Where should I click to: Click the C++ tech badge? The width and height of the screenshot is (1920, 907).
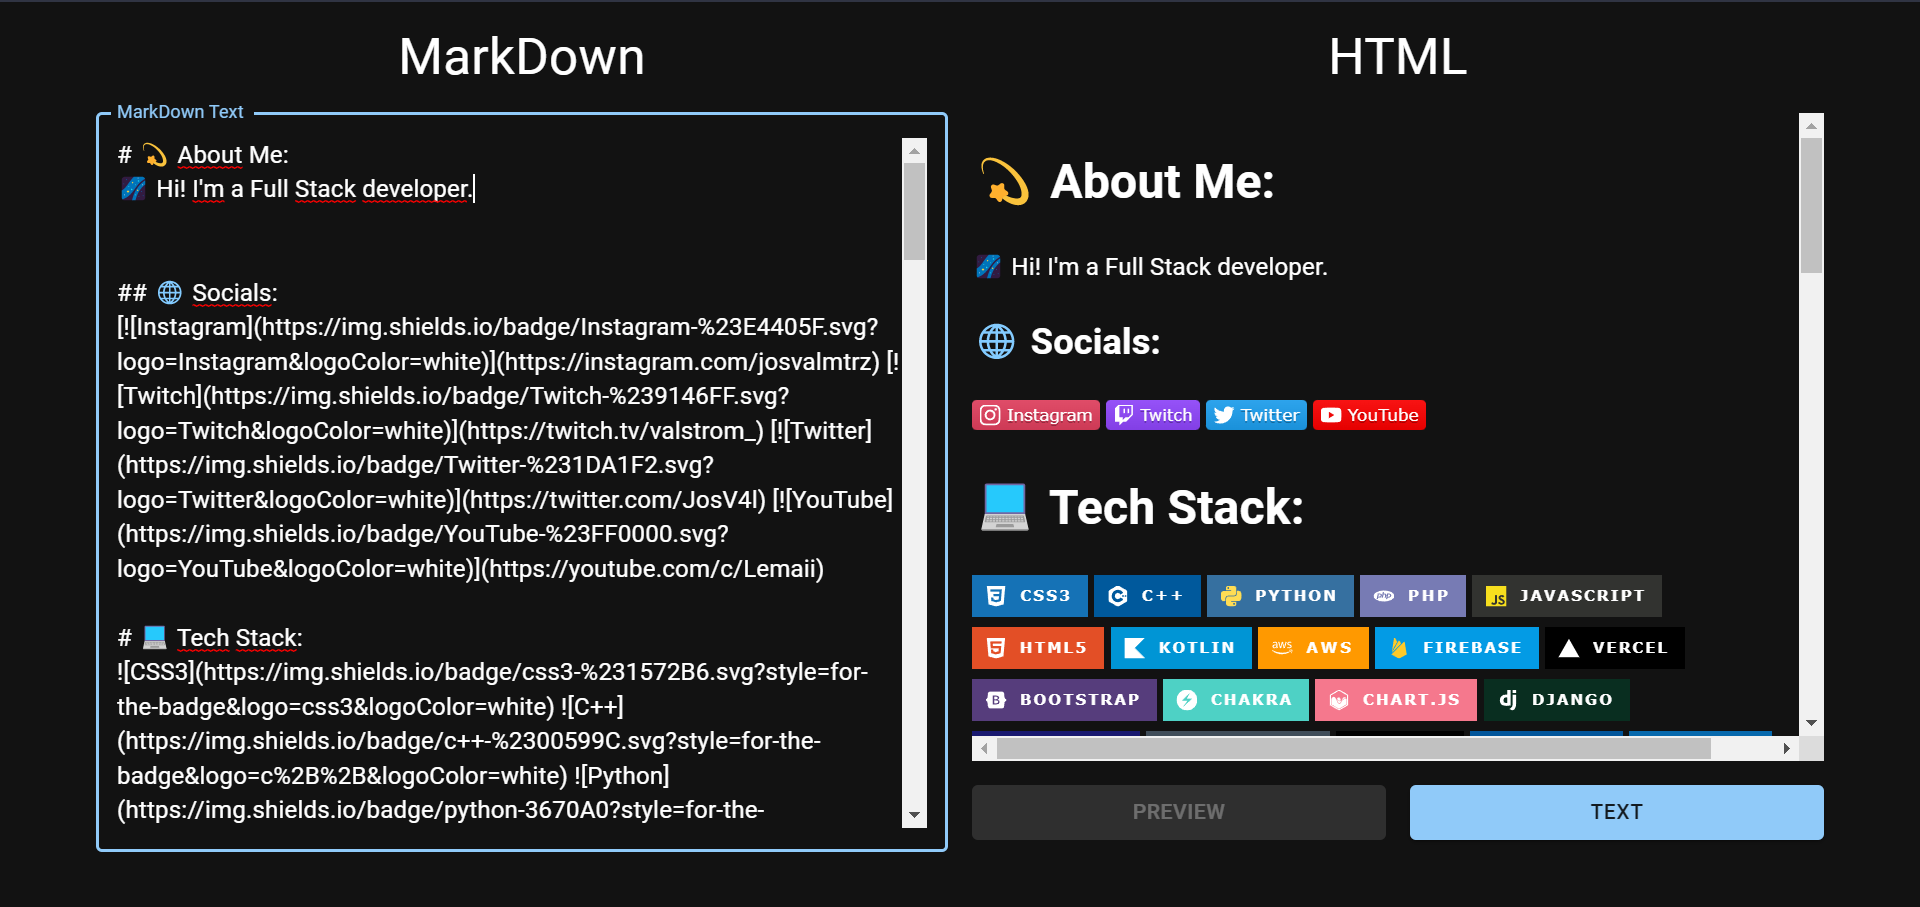[x=1147, y=596]
